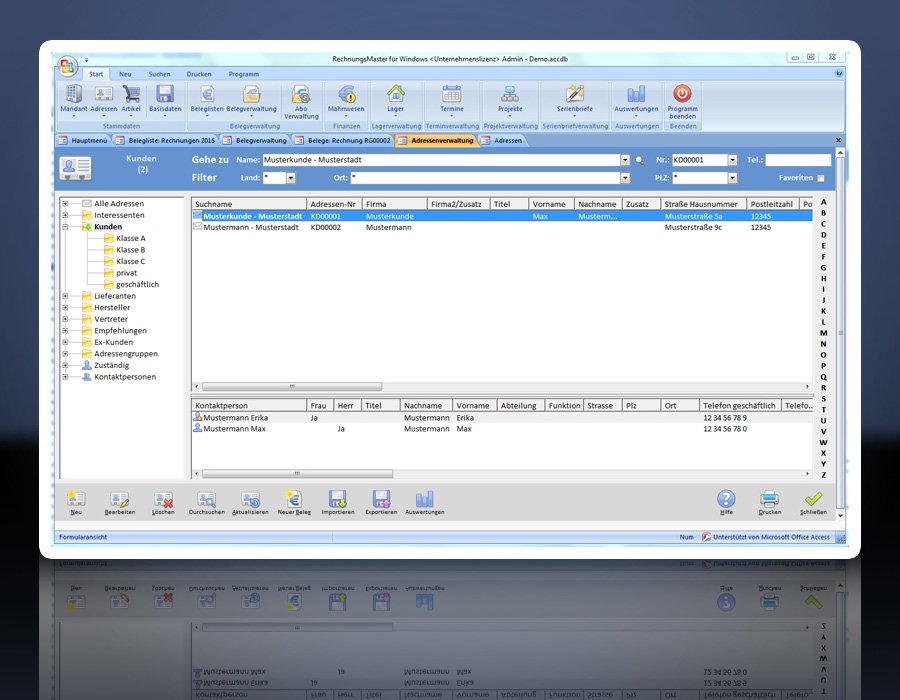The width and height of the screenshot is (900, 700).
Task: Click the Mahnwesen icon in the ribbon
Action: (347, 95)
